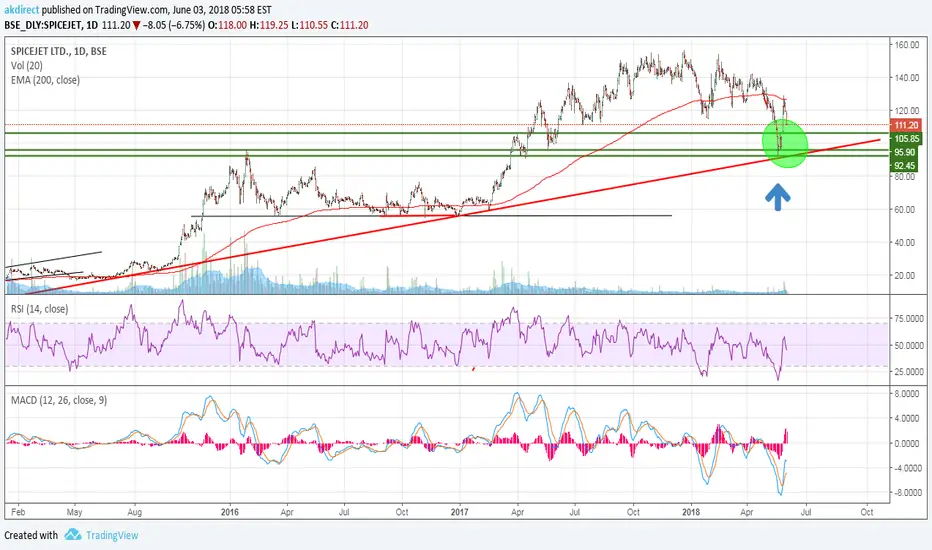Click the 2018 time axis label
932x550 pixels.
tap(691, 511)
